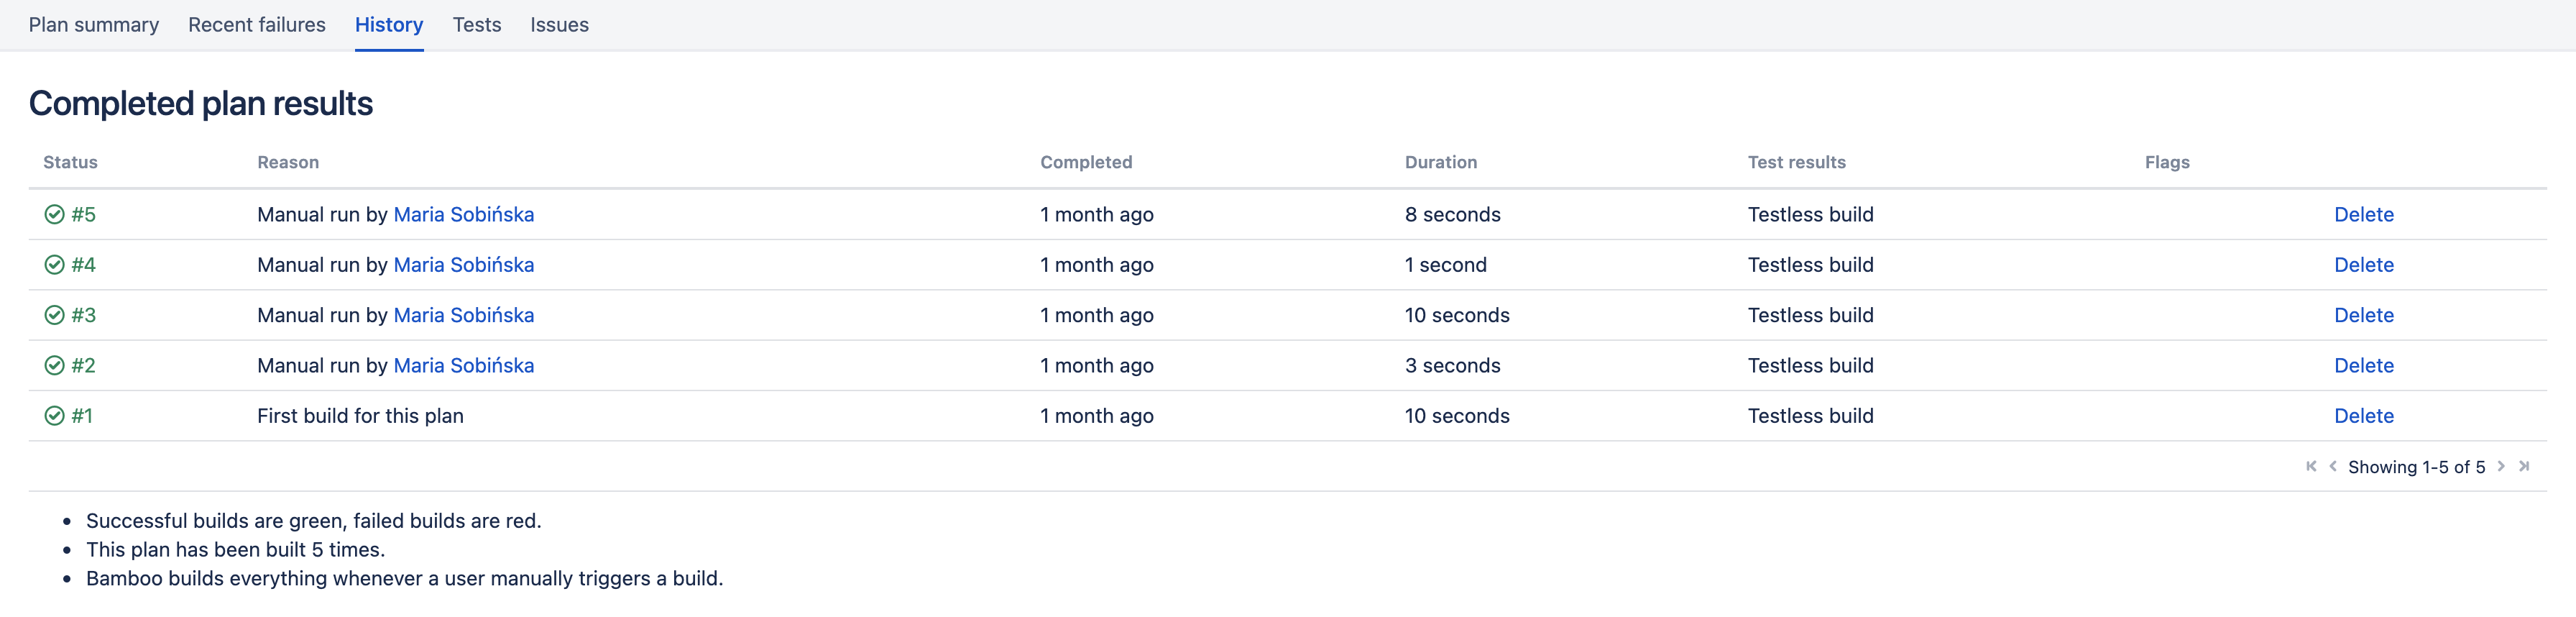The image size is (2576, 617).
Task: Open build #5 result
Action: [x=83, y=214]
